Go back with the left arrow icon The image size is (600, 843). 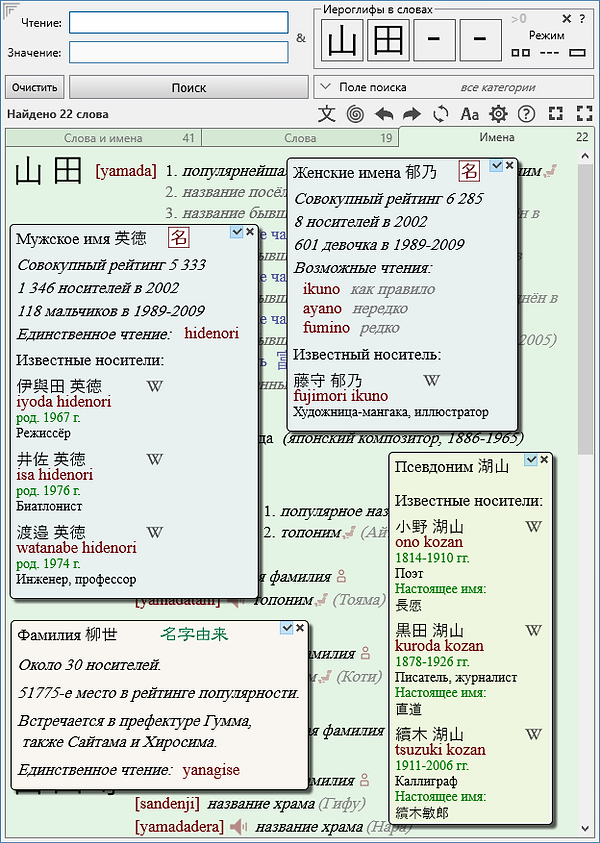(383, 114)
